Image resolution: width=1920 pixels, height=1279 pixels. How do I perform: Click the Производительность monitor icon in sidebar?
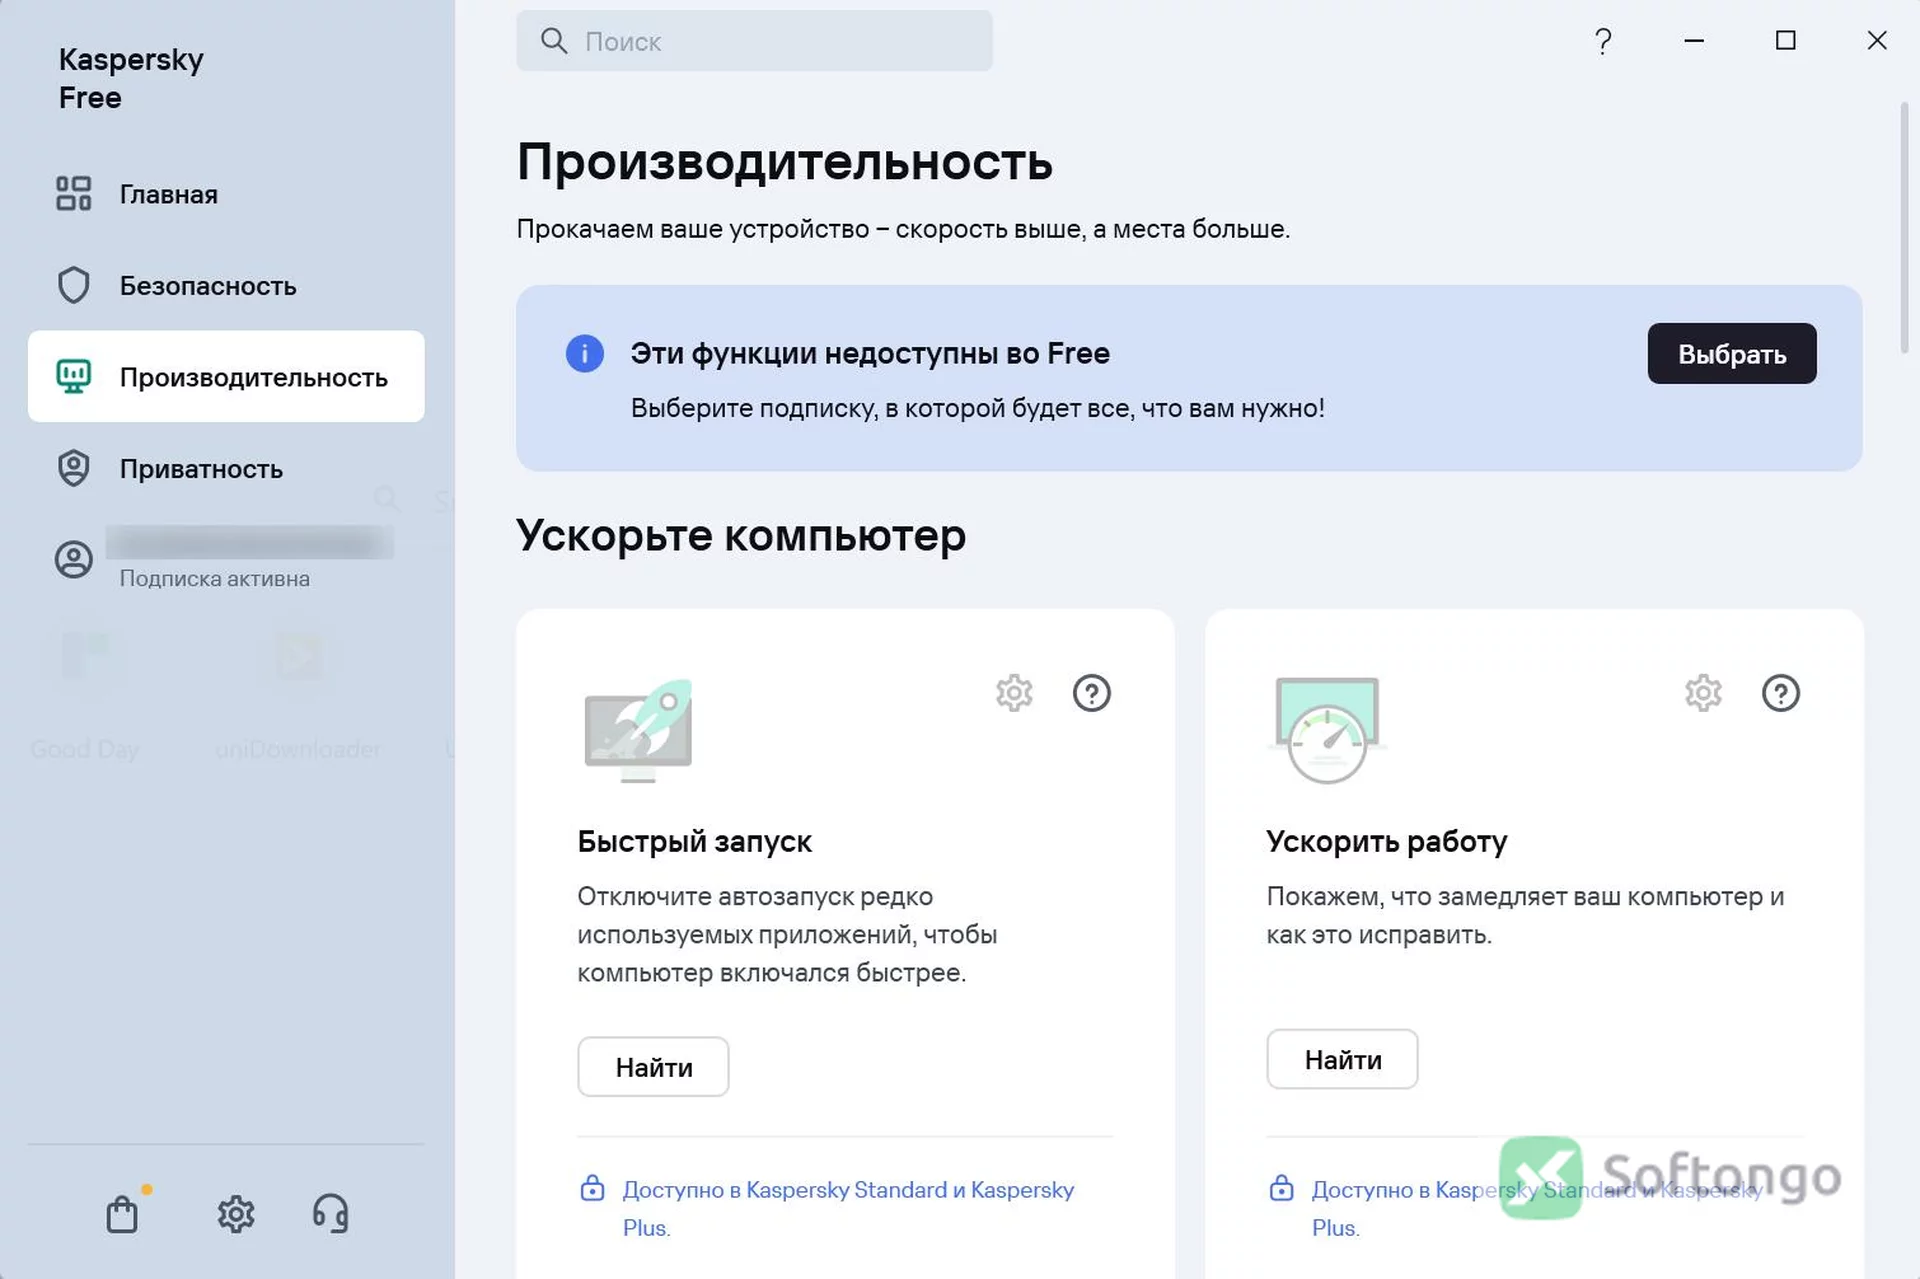pyautogui.click(x=73, y=377)
